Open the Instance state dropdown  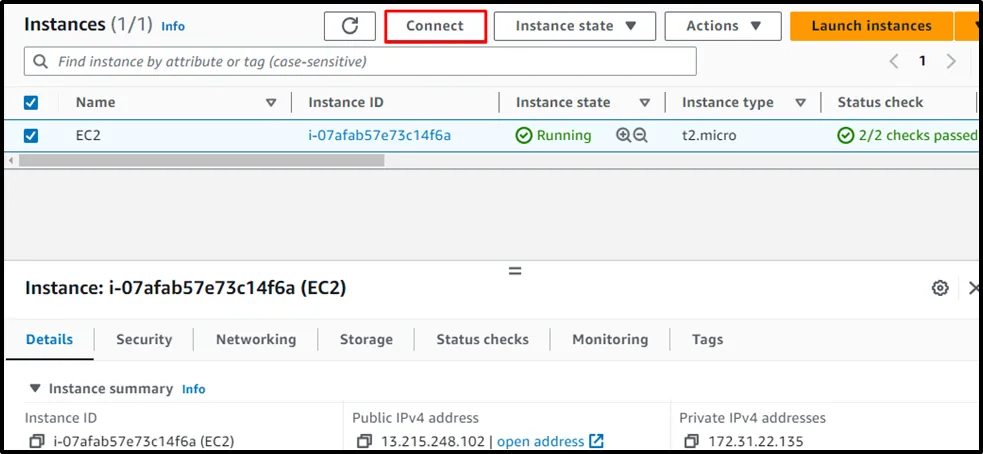pyautogui.click(x=575, y=26)
